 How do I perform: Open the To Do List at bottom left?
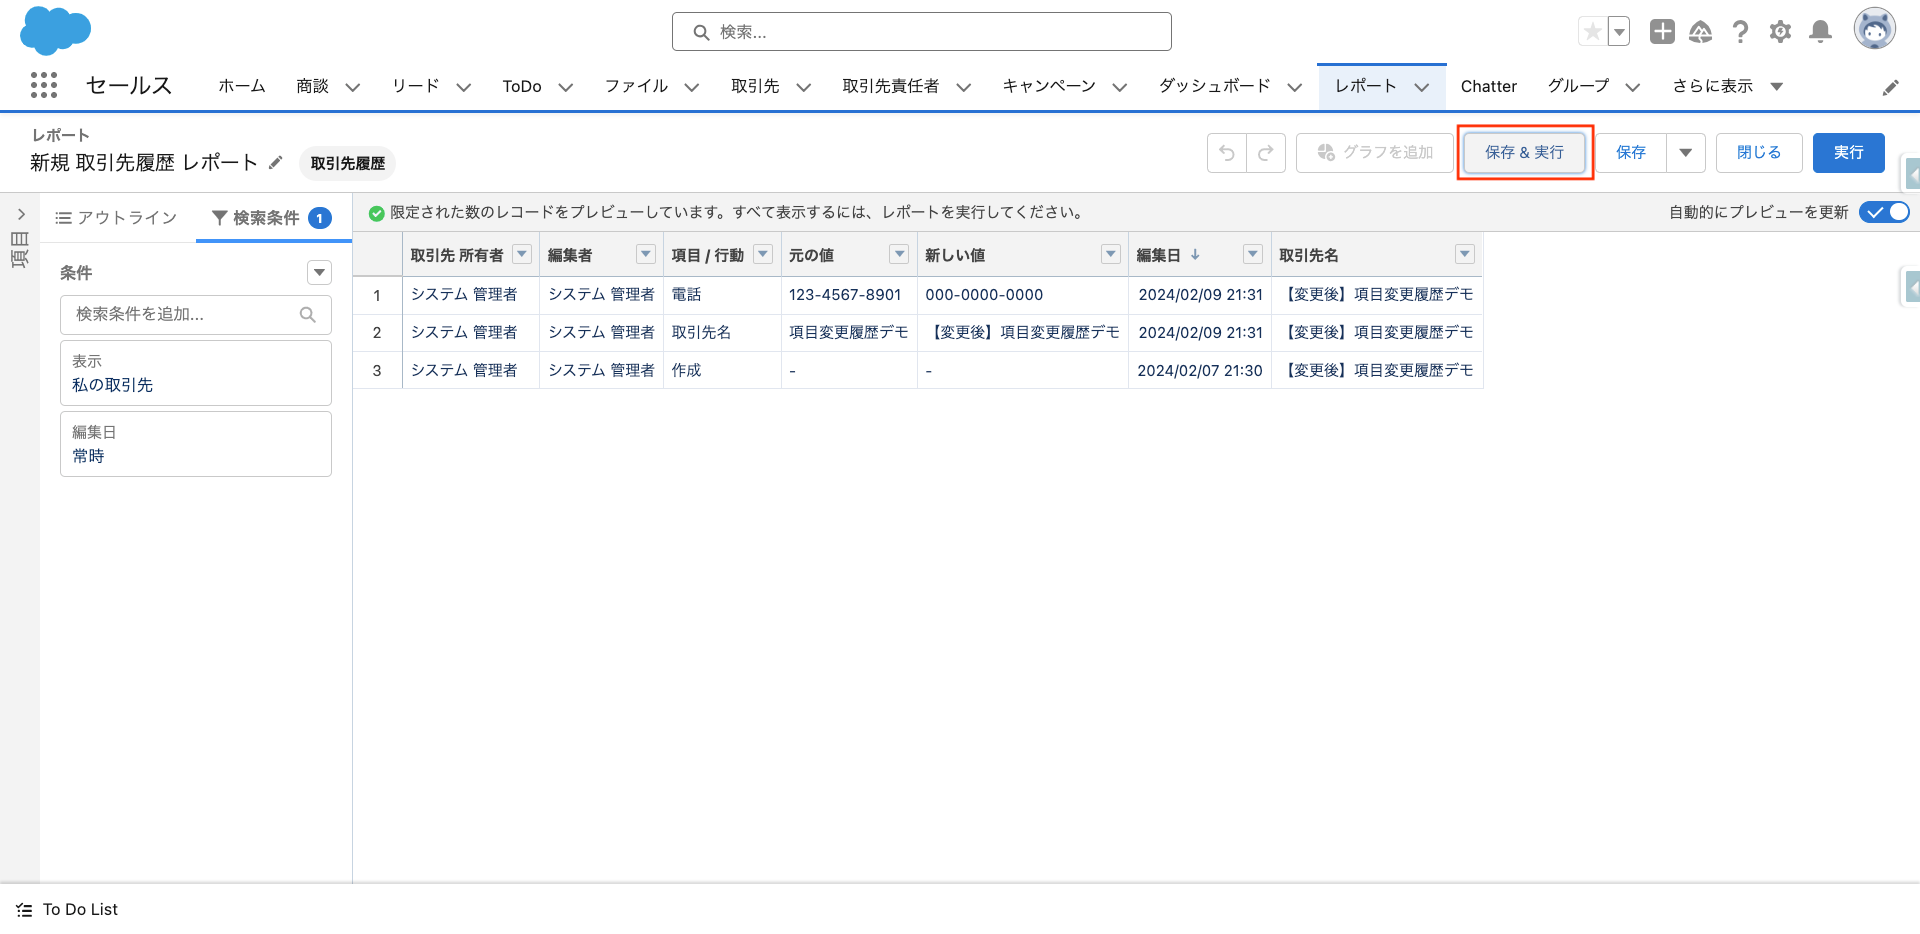(x=80, y=909)
